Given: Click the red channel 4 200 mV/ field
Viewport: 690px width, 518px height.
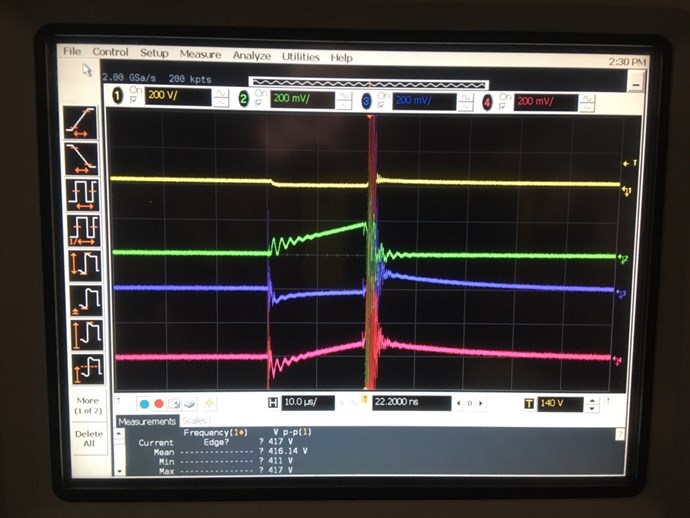Looking at the screenshot, I should [x=545, y=103].
